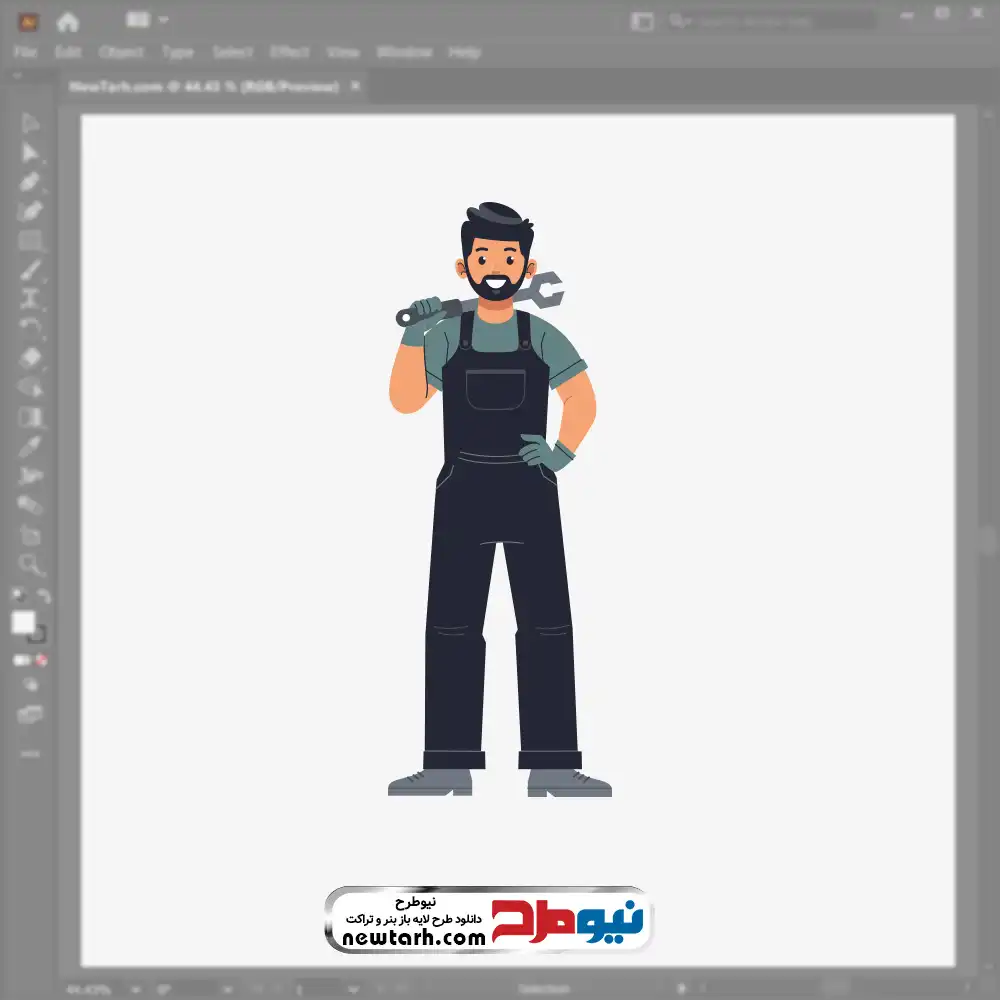Swap fill and stroke colors
Viewport: 1000px width, 1000px height.
point(43,597)
